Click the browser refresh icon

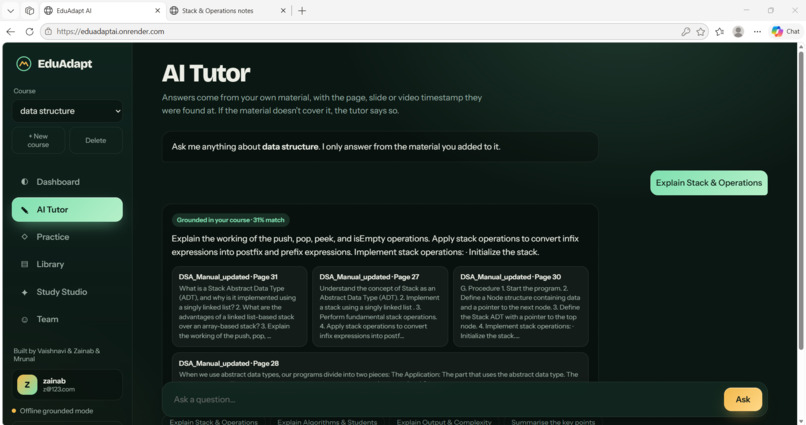click(x=29, y=31)
